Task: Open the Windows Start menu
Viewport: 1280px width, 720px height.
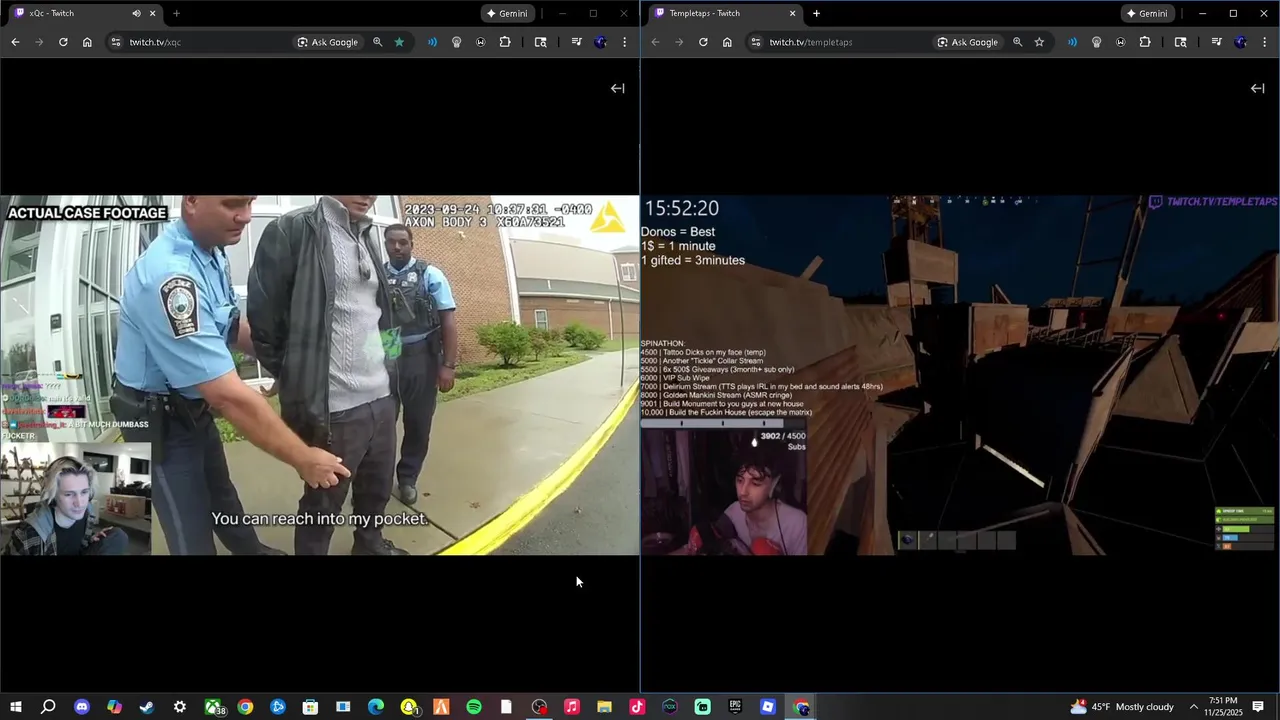Action: (x=16, y=707)
